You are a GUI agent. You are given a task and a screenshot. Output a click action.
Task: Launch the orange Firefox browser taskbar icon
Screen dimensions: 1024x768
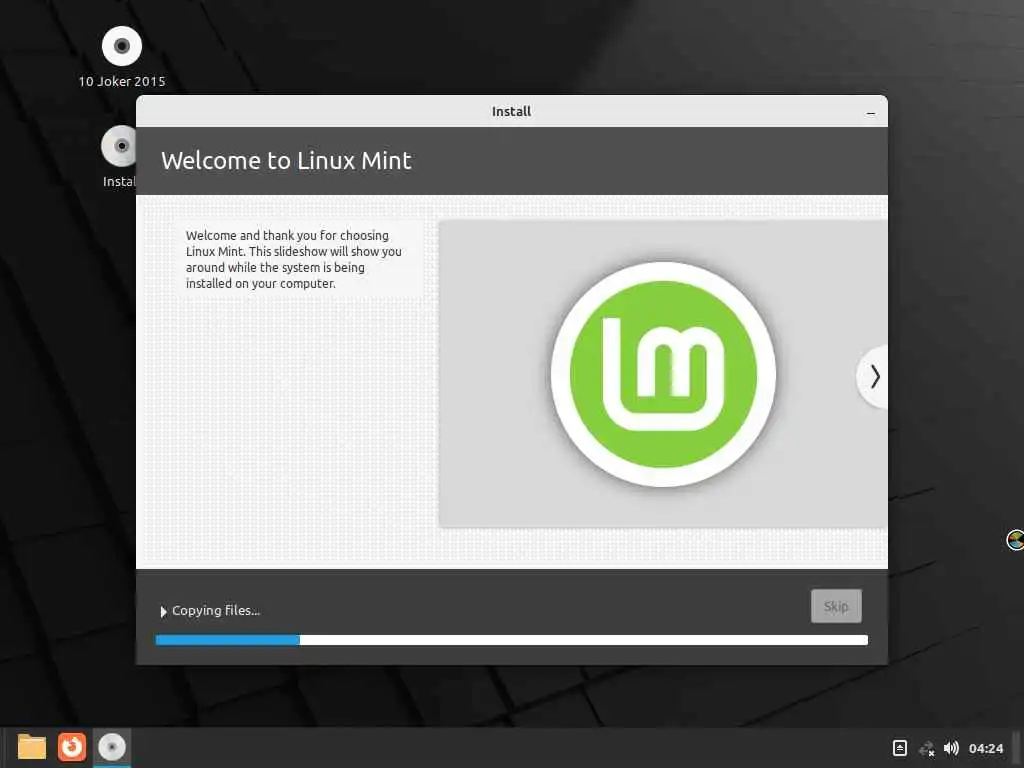tap(72, 747)
